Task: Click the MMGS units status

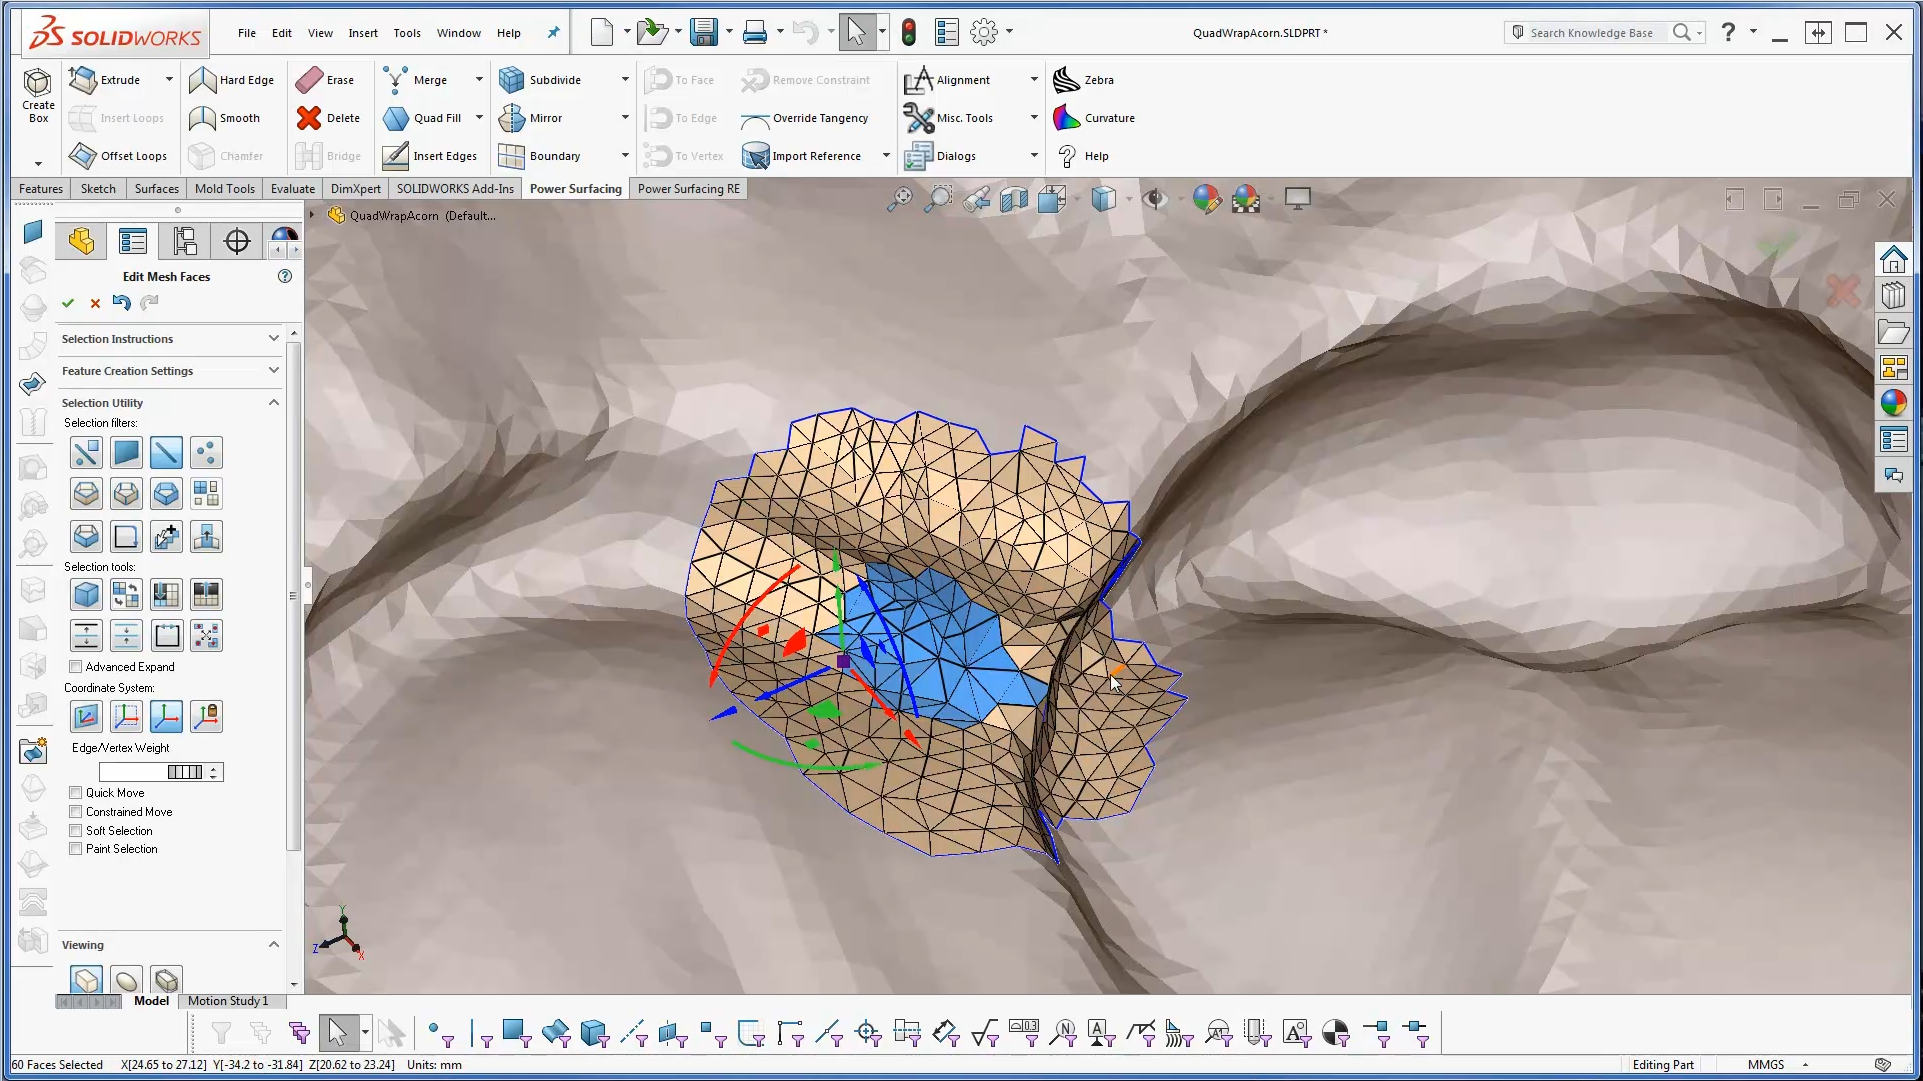Action: click(1766, 1065)
